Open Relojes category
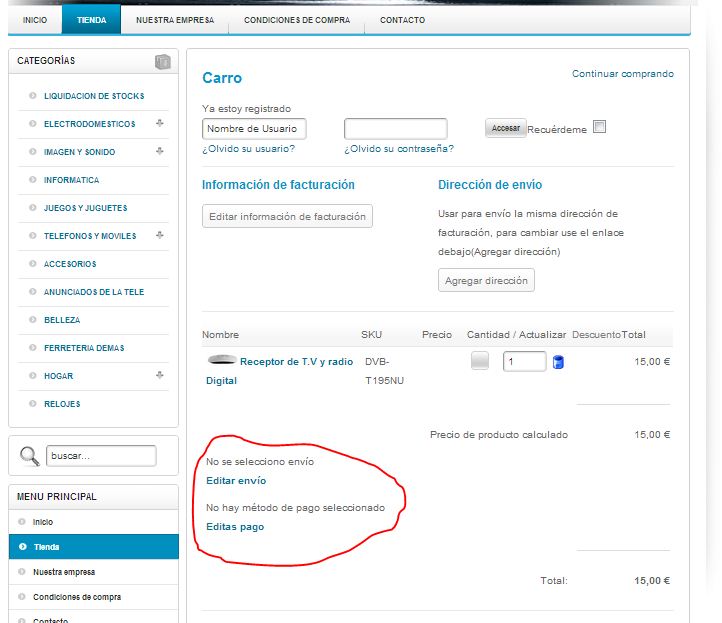The image size is (722, 623). (x=62, y=404)
